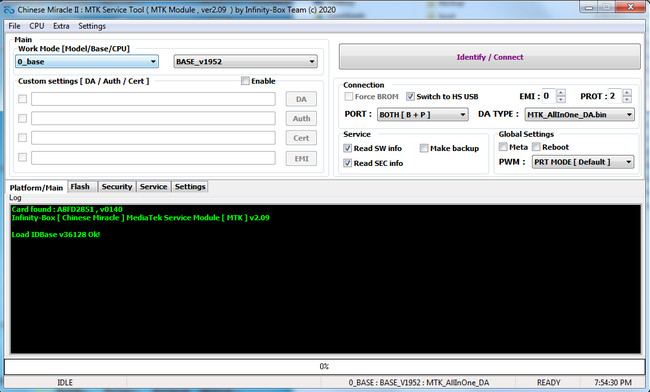
Task: Click the 0% progress bar
Action: coord(325,366)
